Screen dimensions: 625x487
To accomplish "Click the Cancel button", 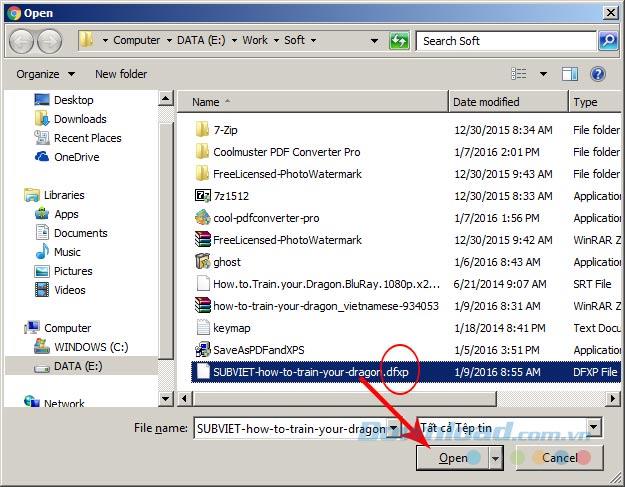I will coord(559,458).
